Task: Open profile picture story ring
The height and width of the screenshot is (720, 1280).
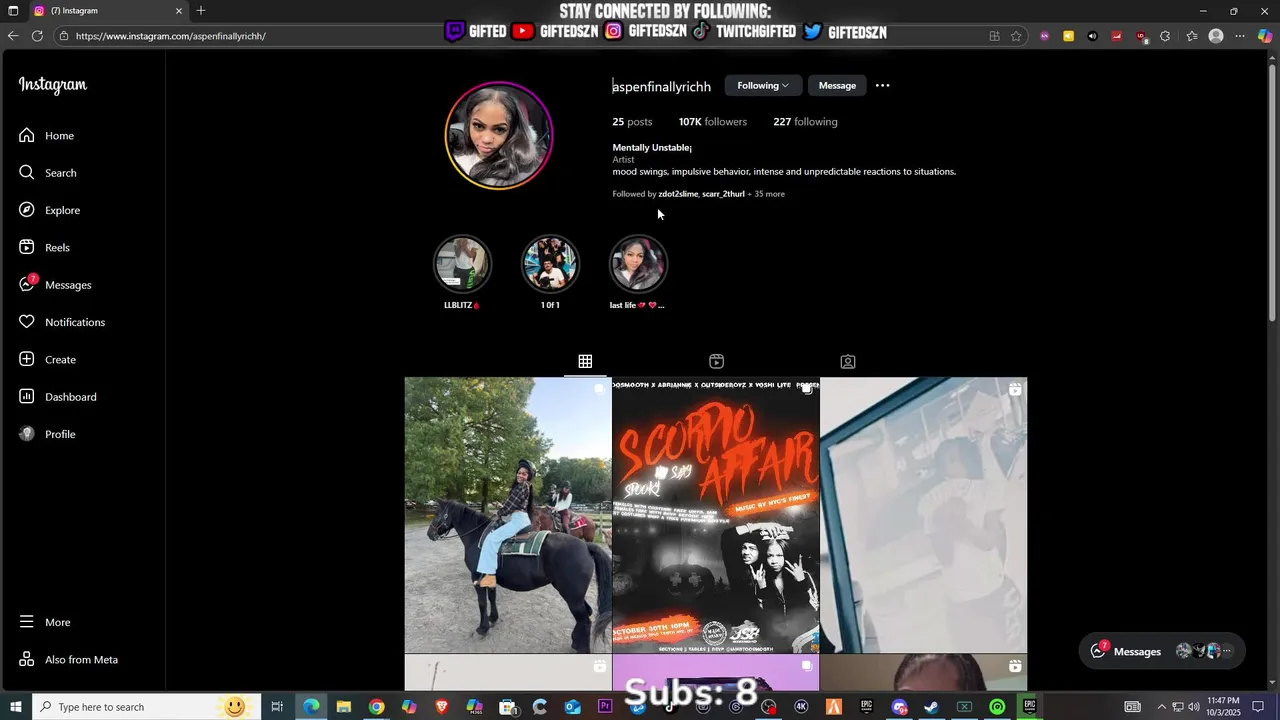Action: 499,136
